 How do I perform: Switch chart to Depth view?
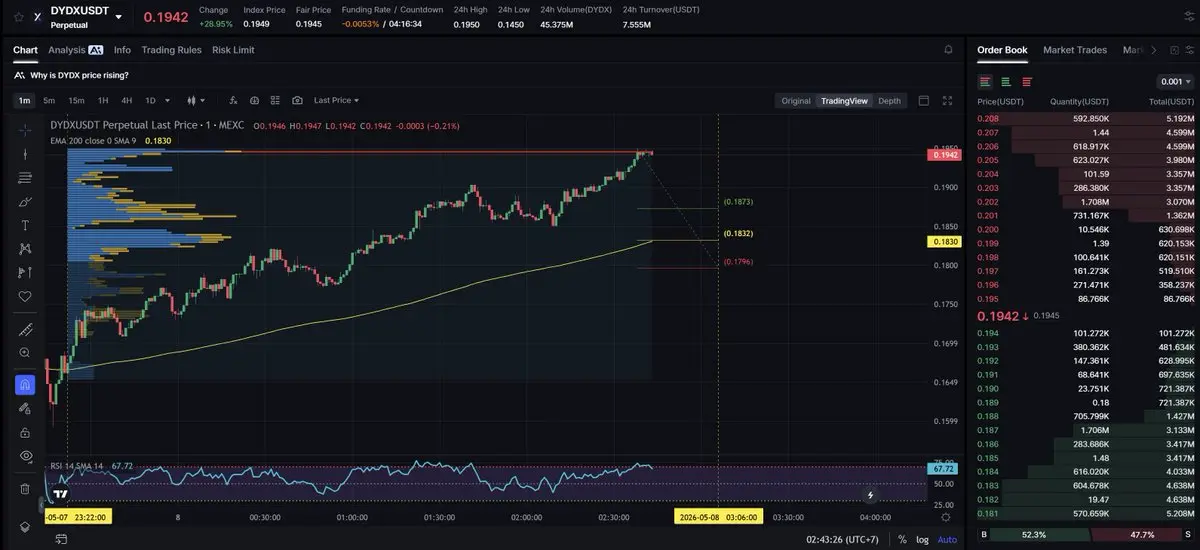[x=889, y=101]
